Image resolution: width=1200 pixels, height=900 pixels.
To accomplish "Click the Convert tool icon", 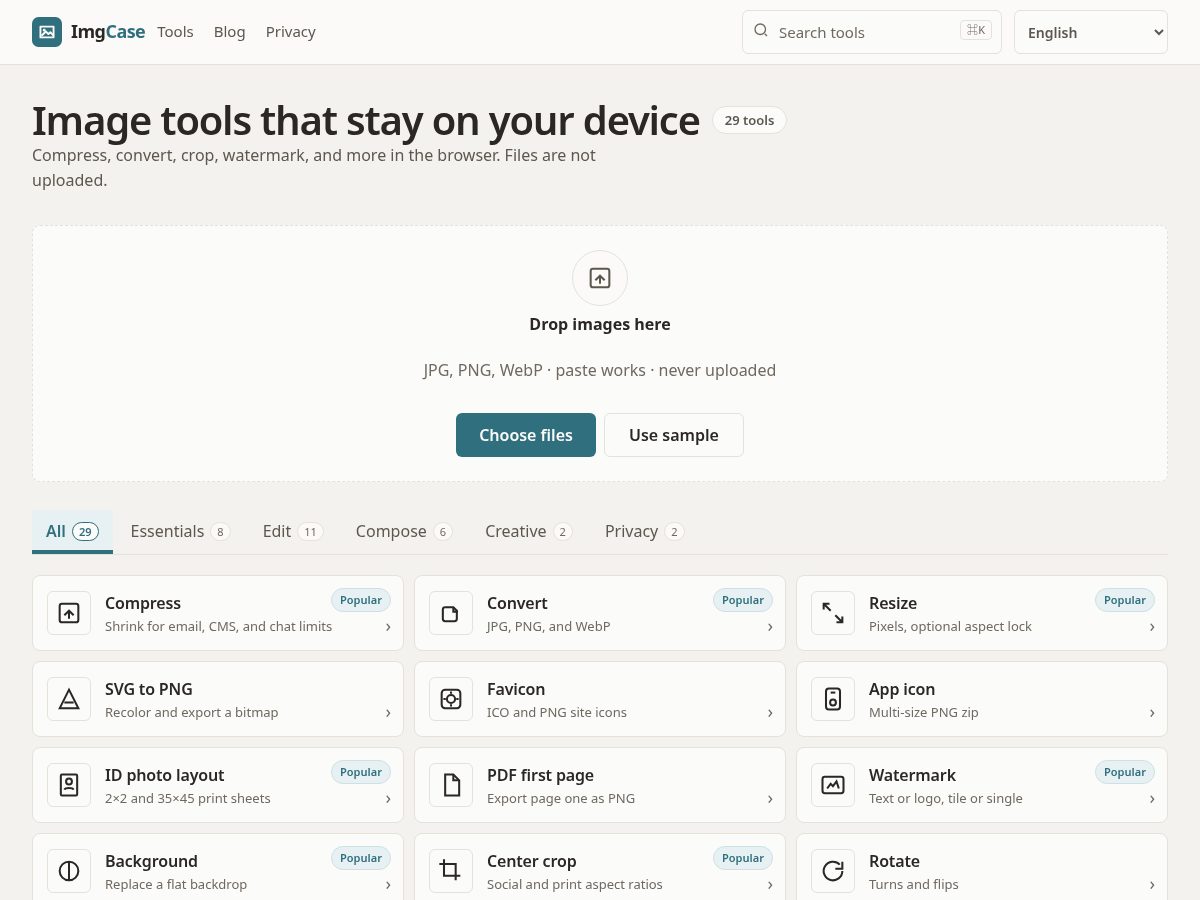I will (x=451, y=613).
